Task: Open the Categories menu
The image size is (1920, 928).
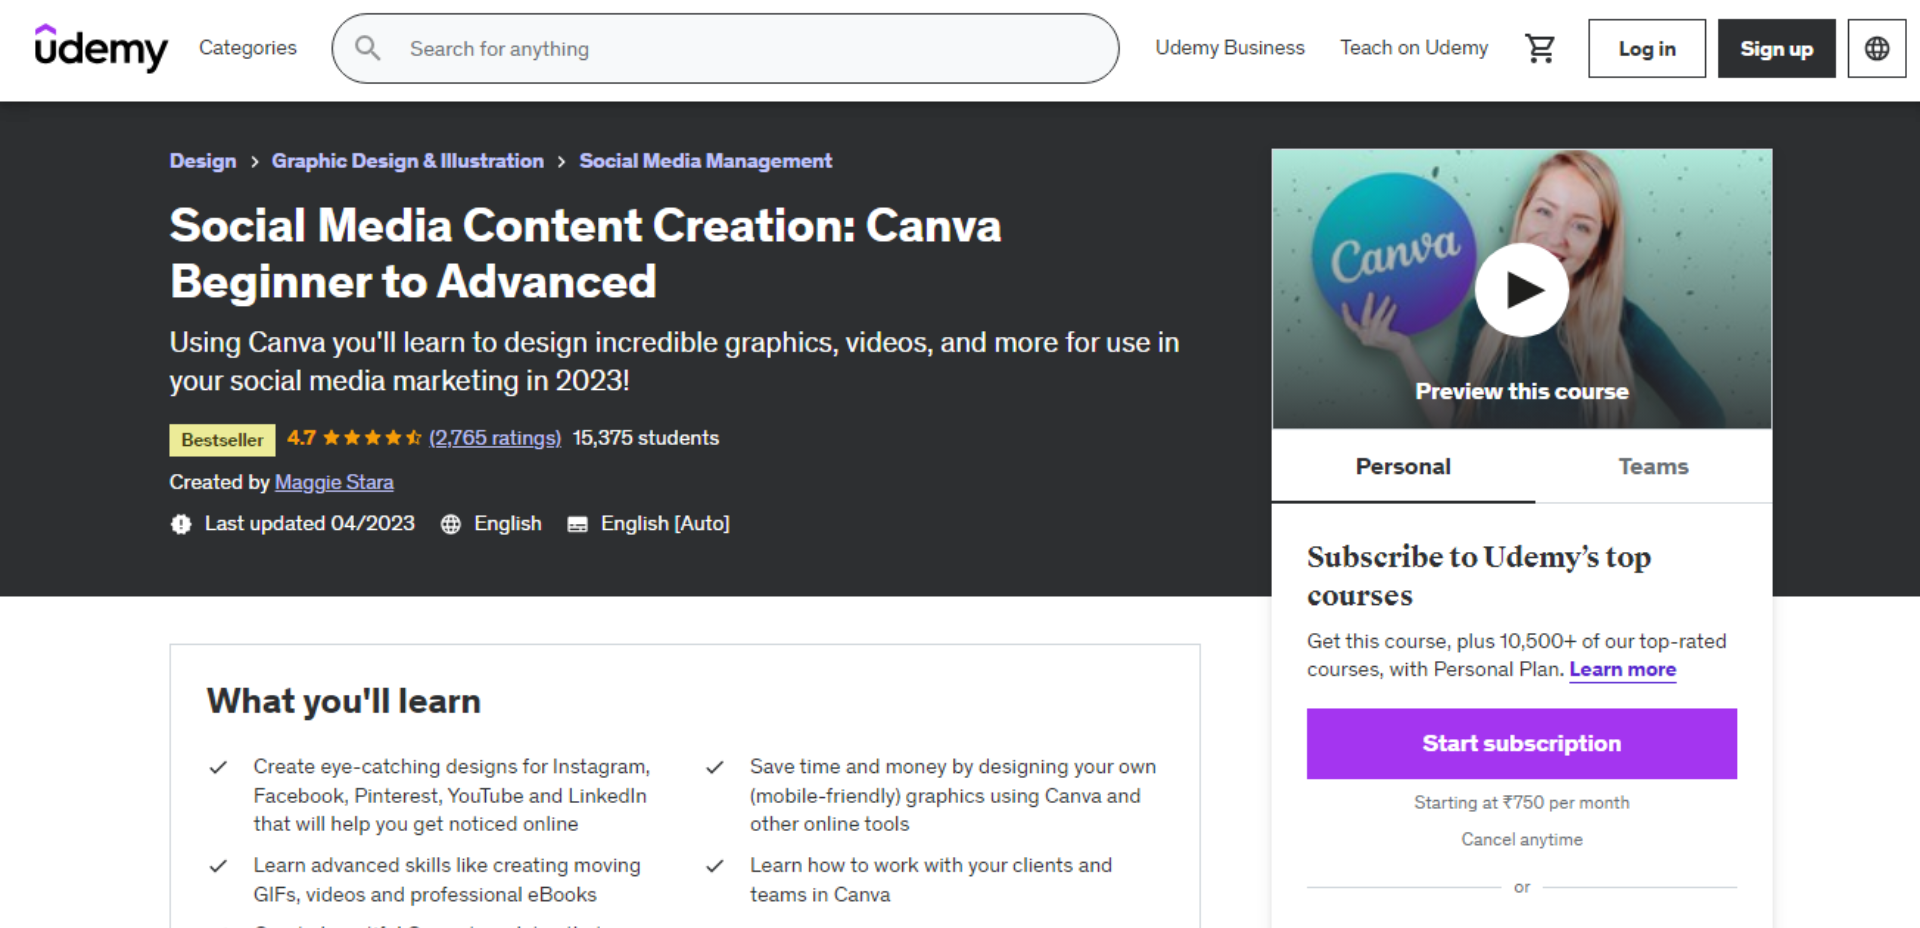Action: 248,48
